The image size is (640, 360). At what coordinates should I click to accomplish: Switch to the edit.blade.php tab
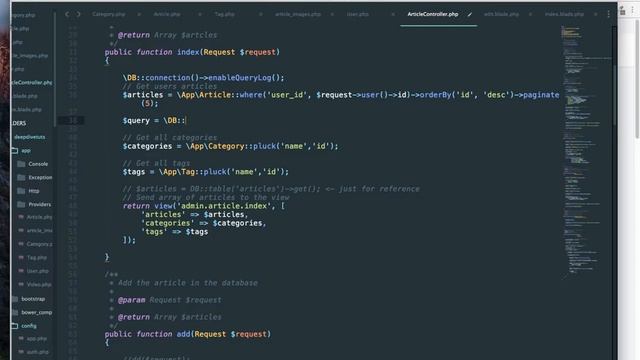(501, 14)
